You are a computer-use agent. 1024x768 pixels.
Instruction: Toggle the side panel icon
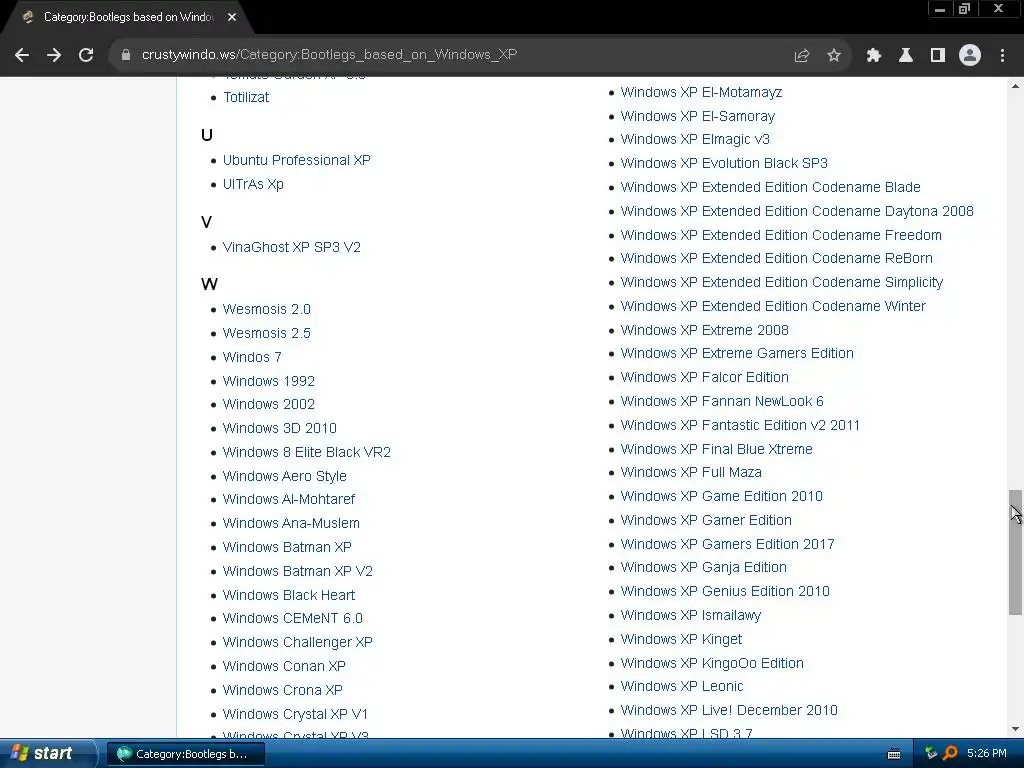[938, 56]
